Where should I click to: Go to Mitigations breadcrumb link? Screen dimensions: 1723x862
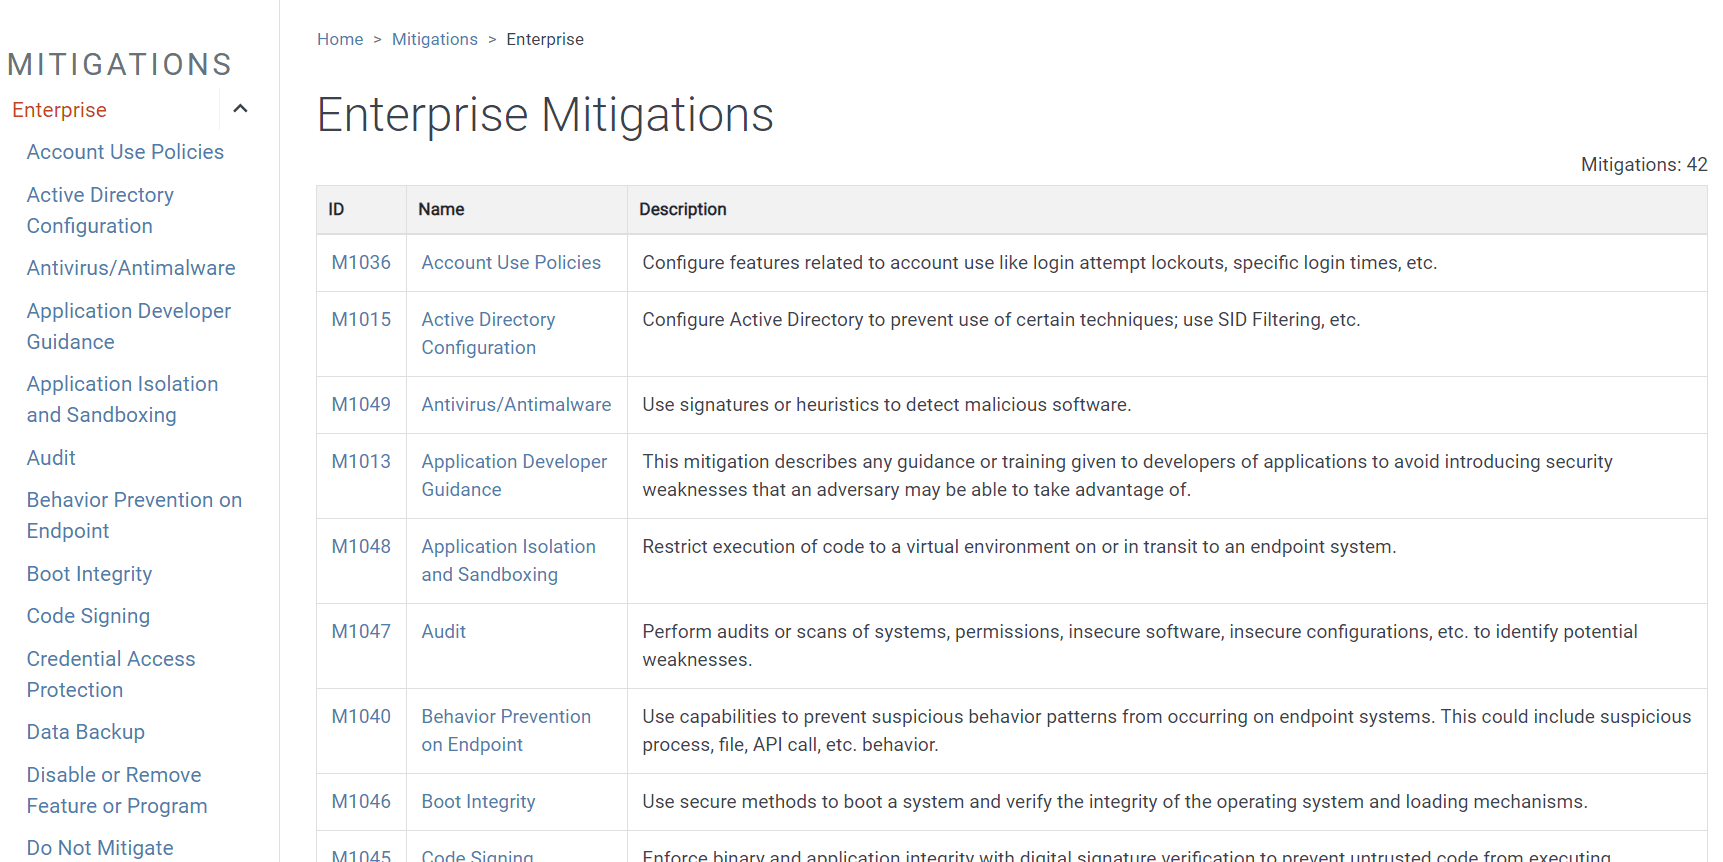click(x=434, y=39)
